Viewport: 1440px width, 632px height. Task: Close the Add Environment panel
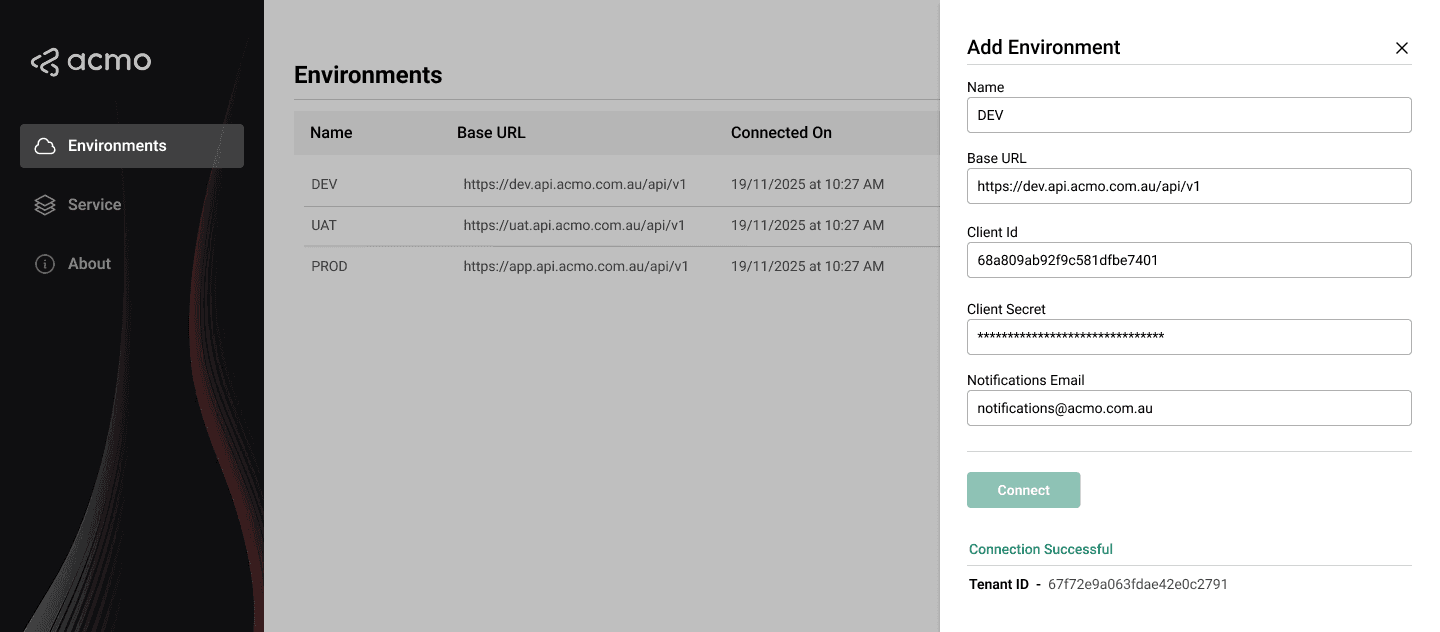(1401, 47)
